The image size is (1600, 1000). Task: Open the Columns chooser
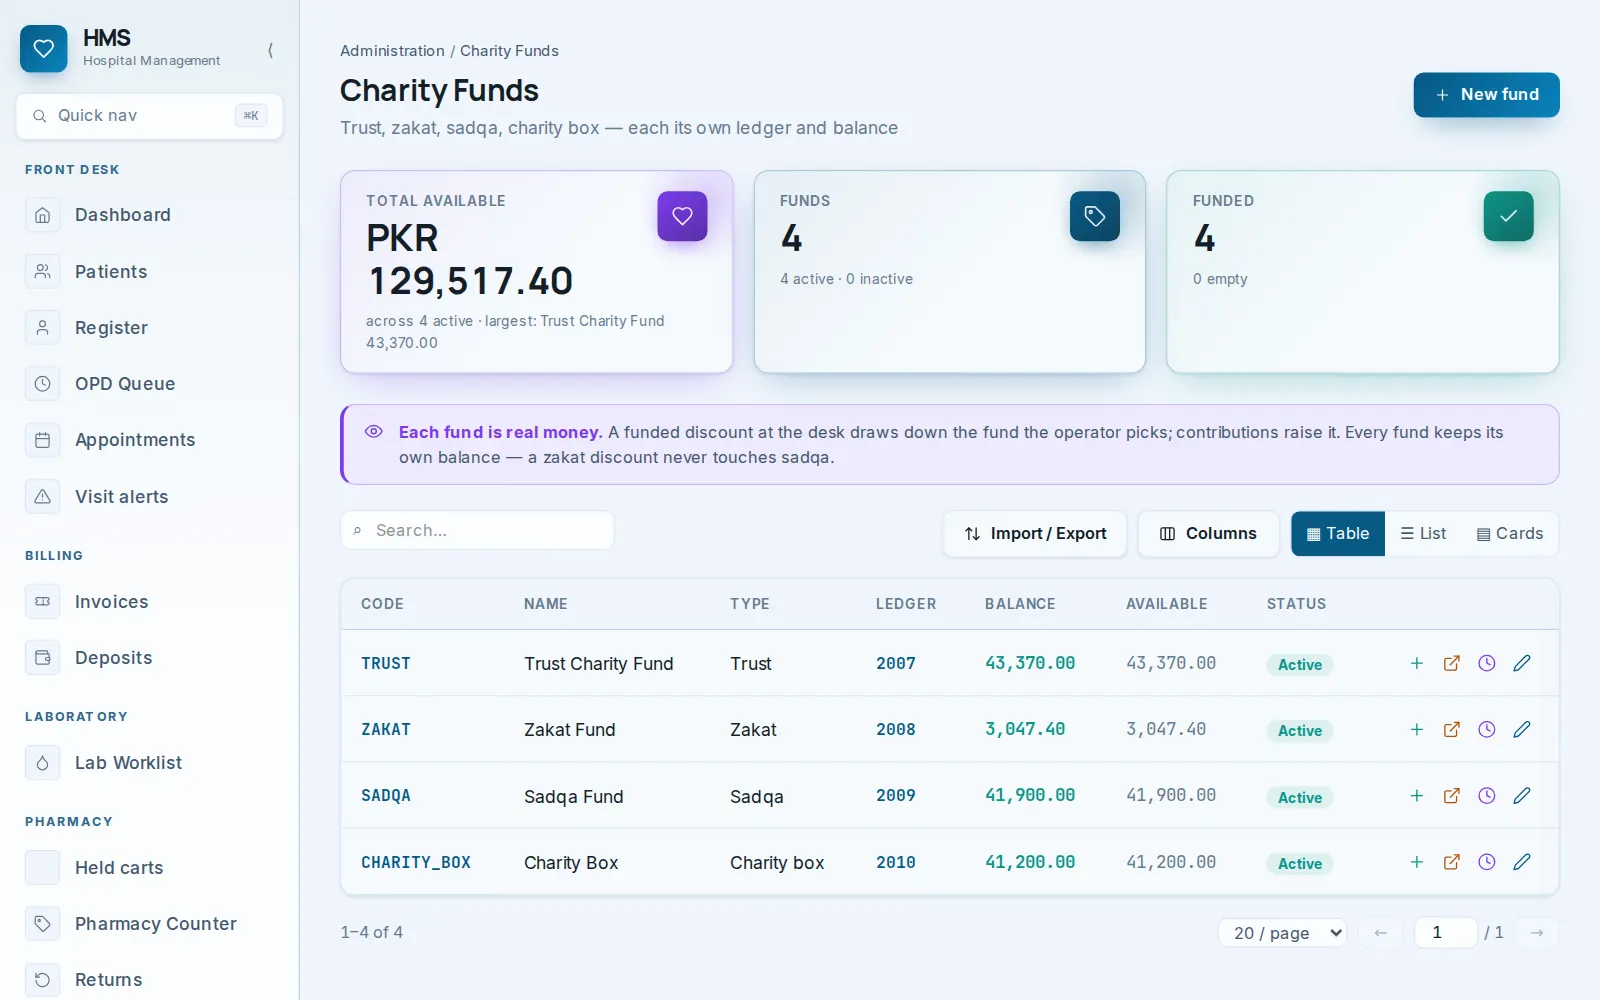coord(1208,534)
